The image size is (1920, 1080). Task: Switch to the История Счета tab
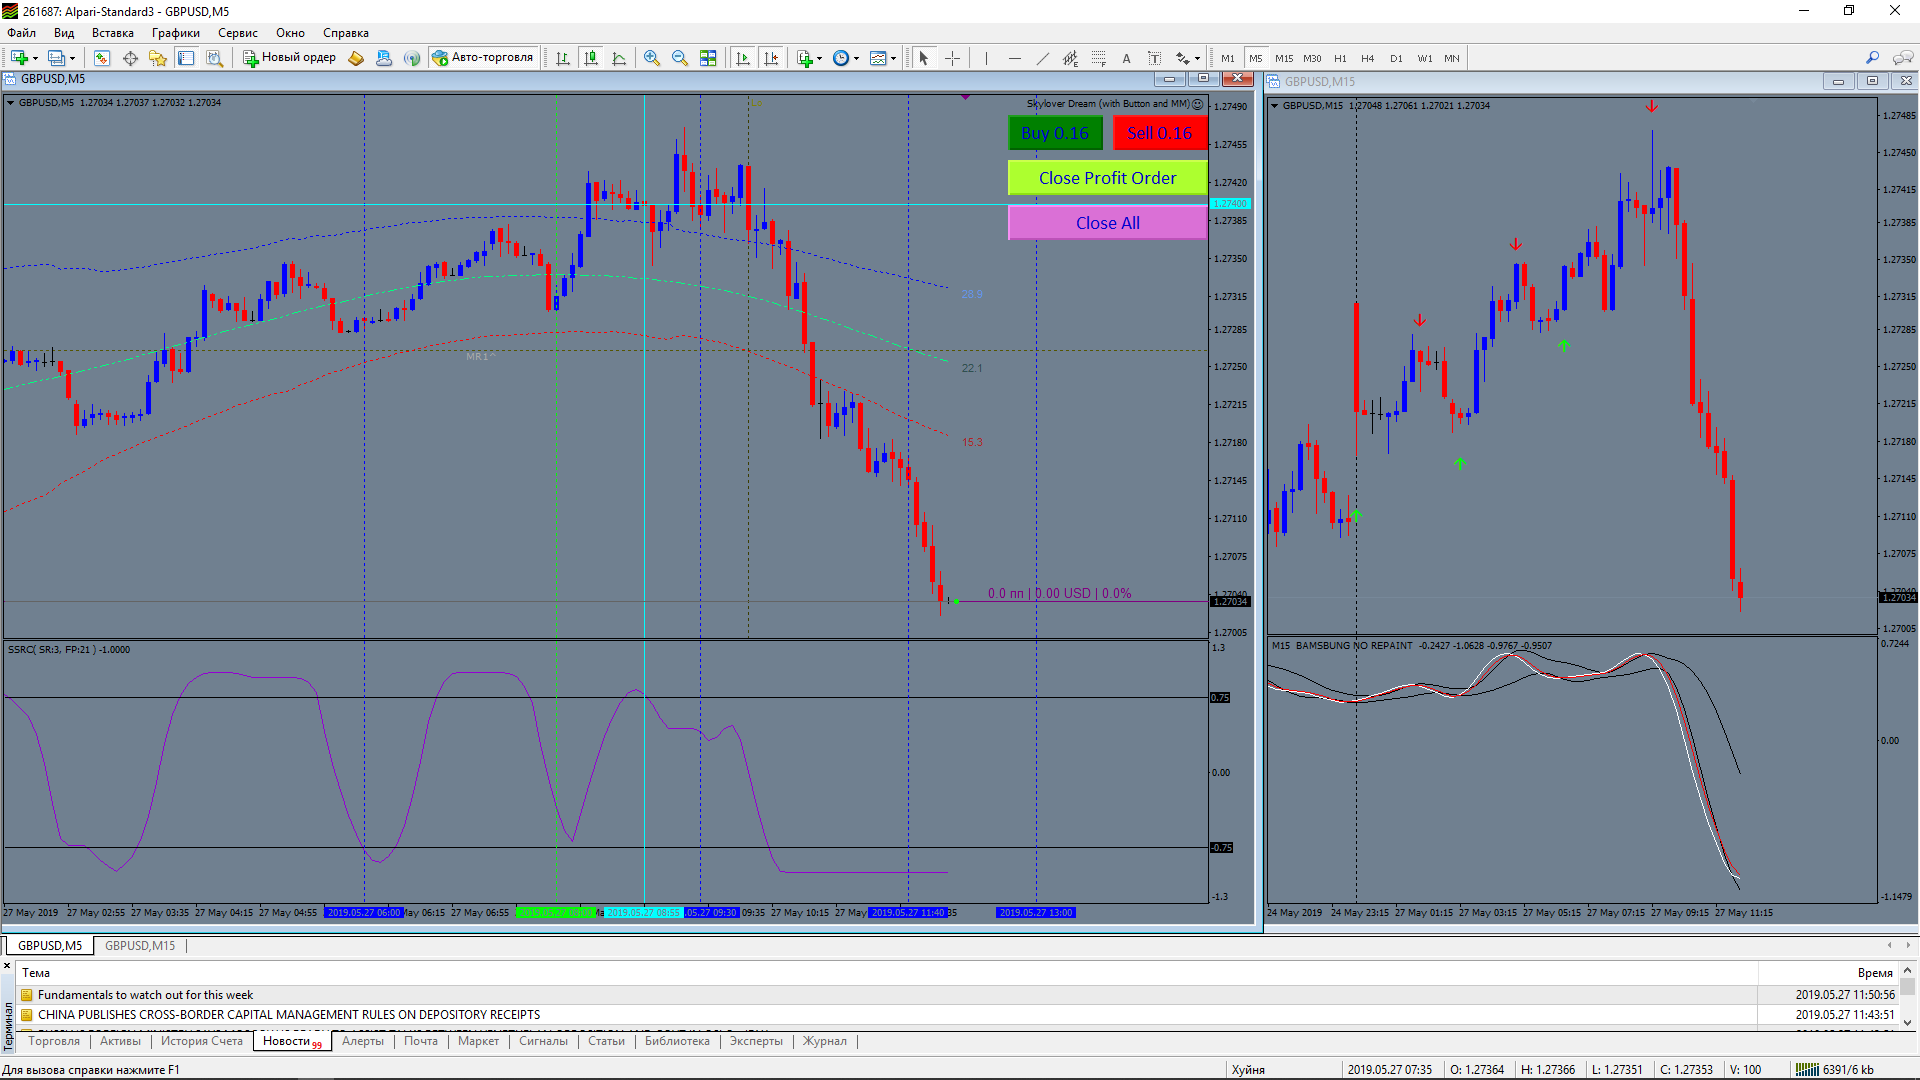click(202, 1041)
